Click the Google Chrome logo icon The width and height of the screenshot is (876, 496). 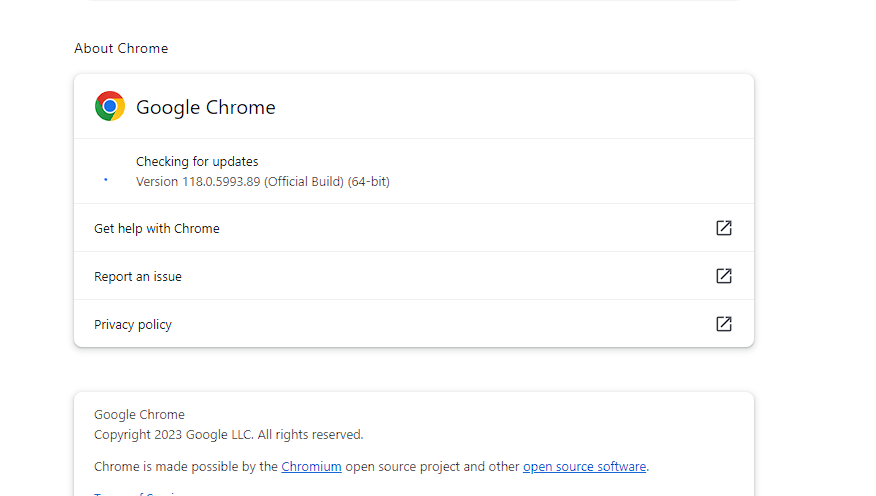click(x=110, y=106)
